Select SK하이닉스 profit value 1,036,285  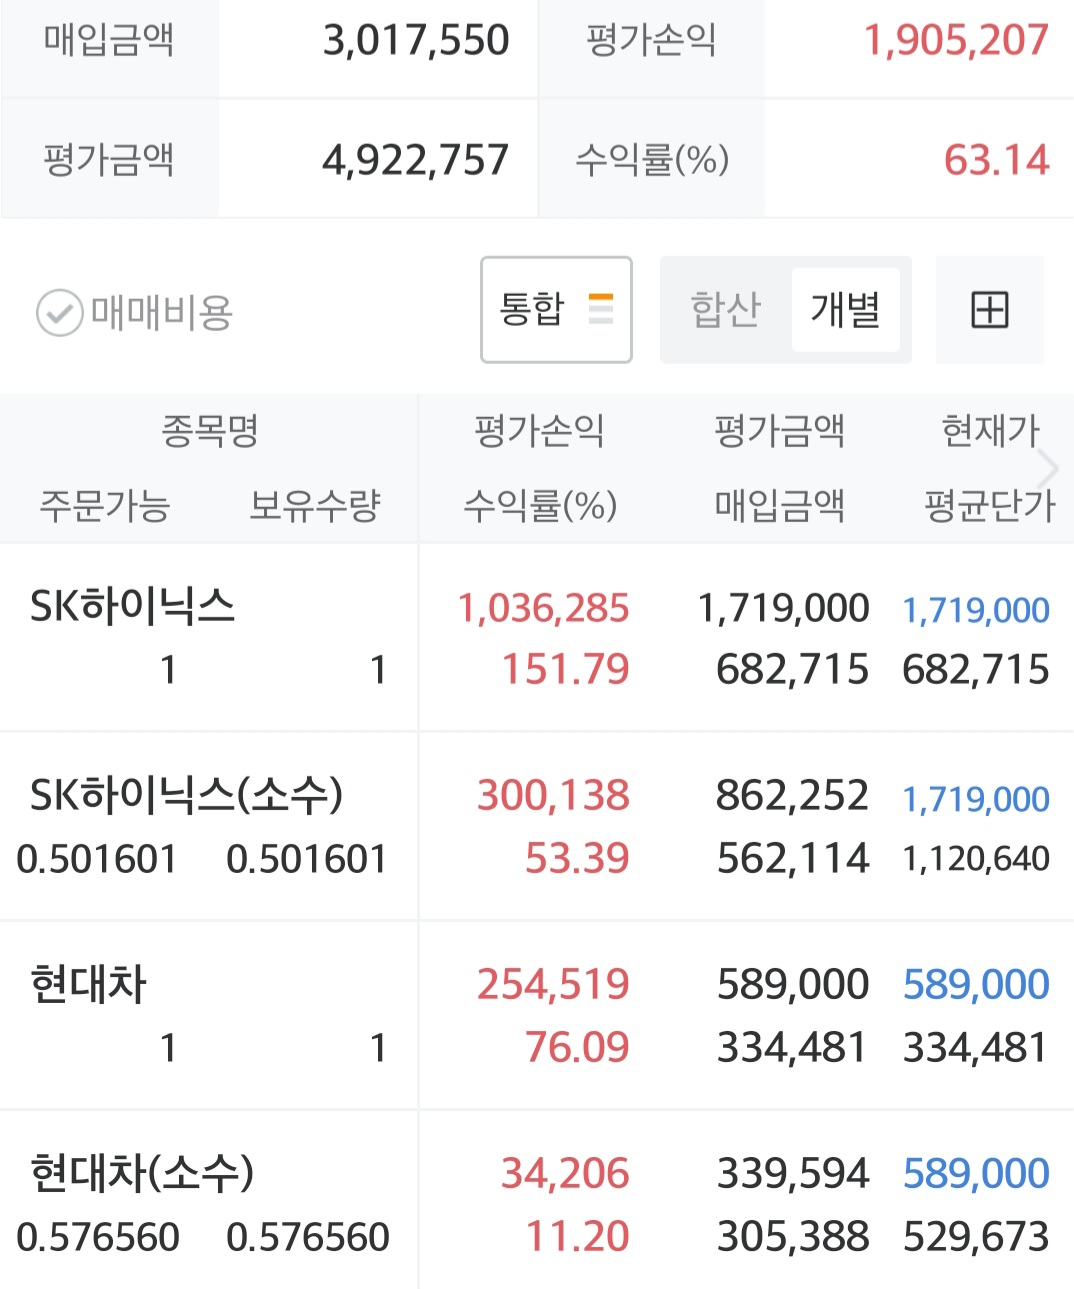pyautogui.click(x=543, y=608)
